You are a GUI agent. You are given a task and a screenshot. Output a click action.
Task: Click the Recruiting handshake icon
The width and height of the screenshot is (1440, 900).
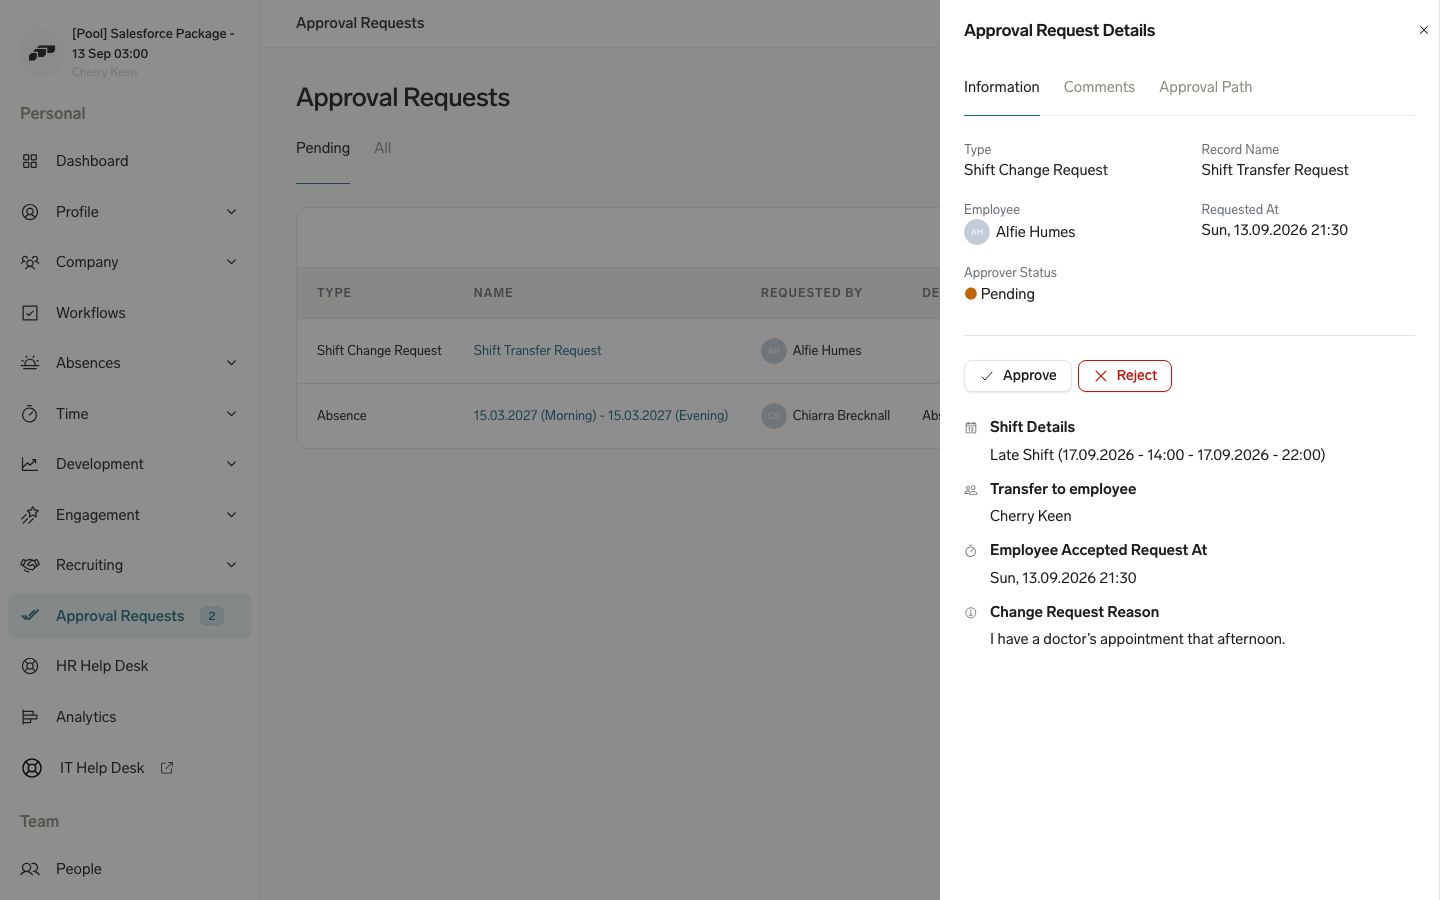point(30,565)
